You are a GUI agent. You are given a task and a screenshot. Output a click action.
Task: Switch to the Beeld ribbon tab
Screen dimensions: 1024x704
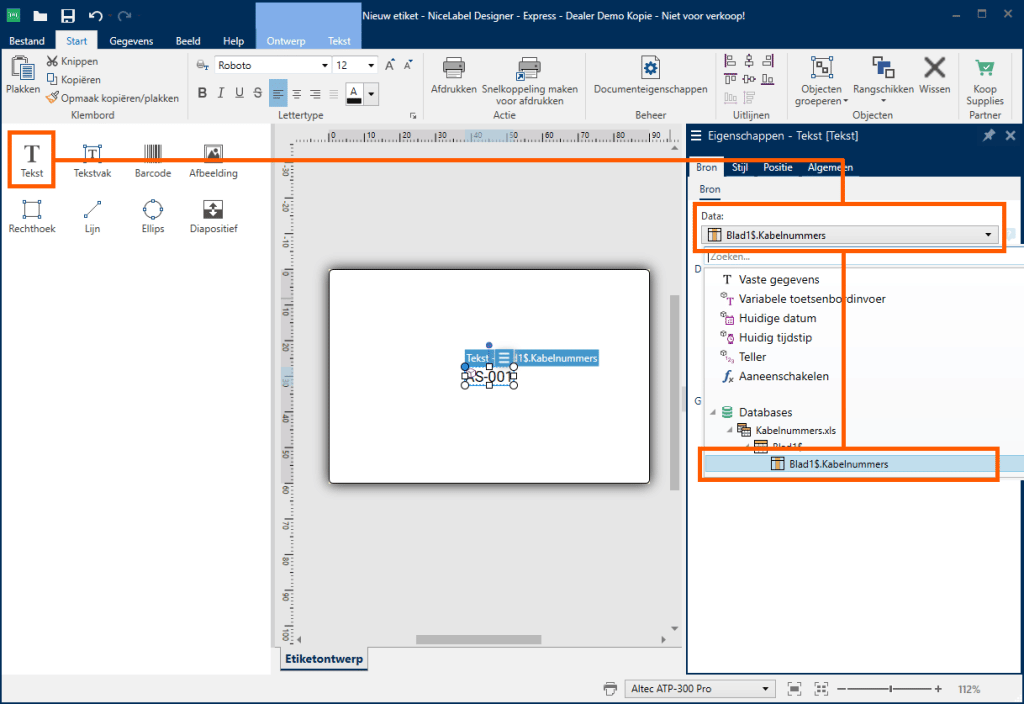[x=188, y=40]
